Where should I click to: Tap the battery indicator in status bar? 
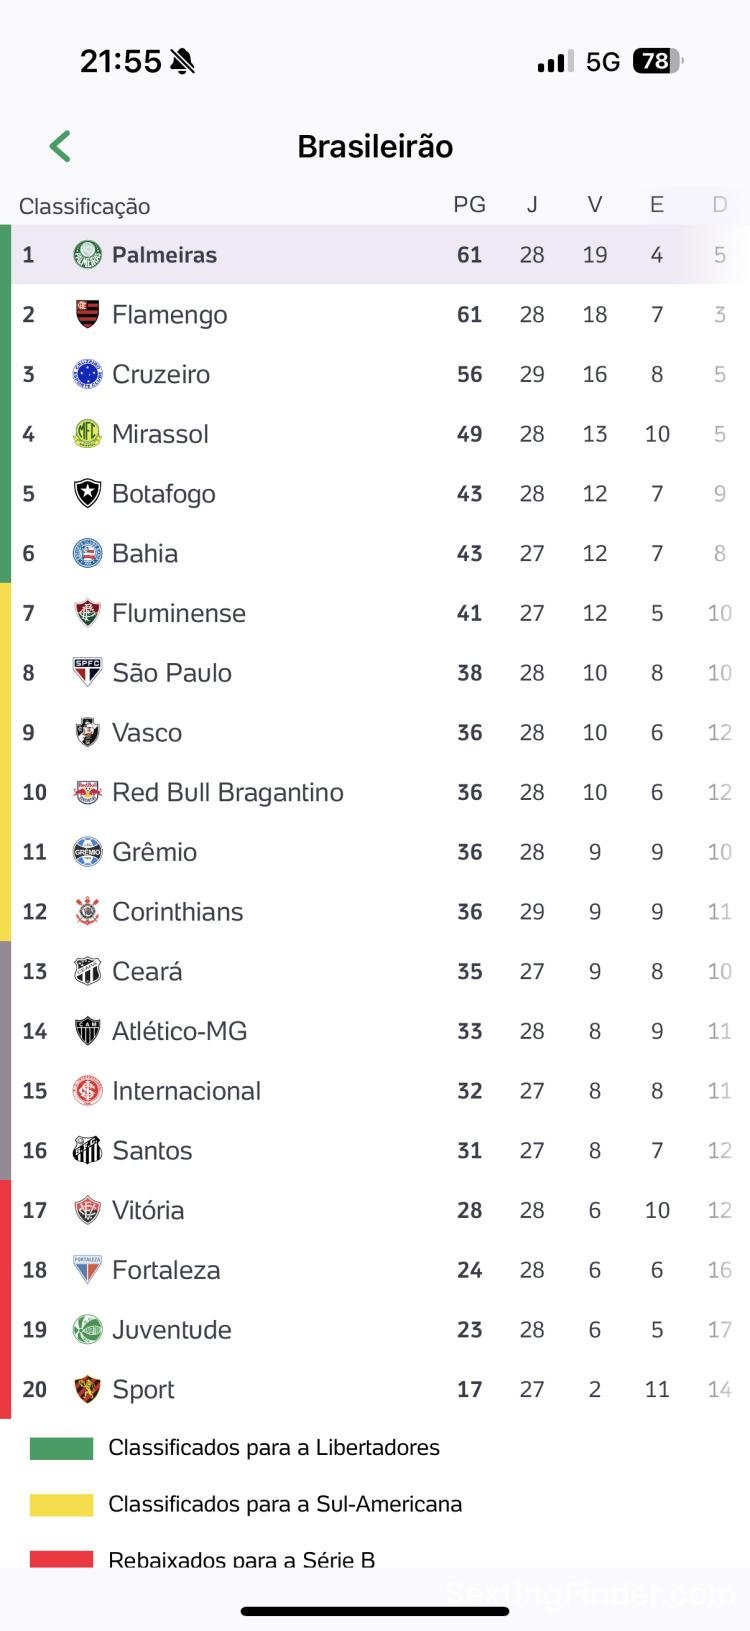656,62
